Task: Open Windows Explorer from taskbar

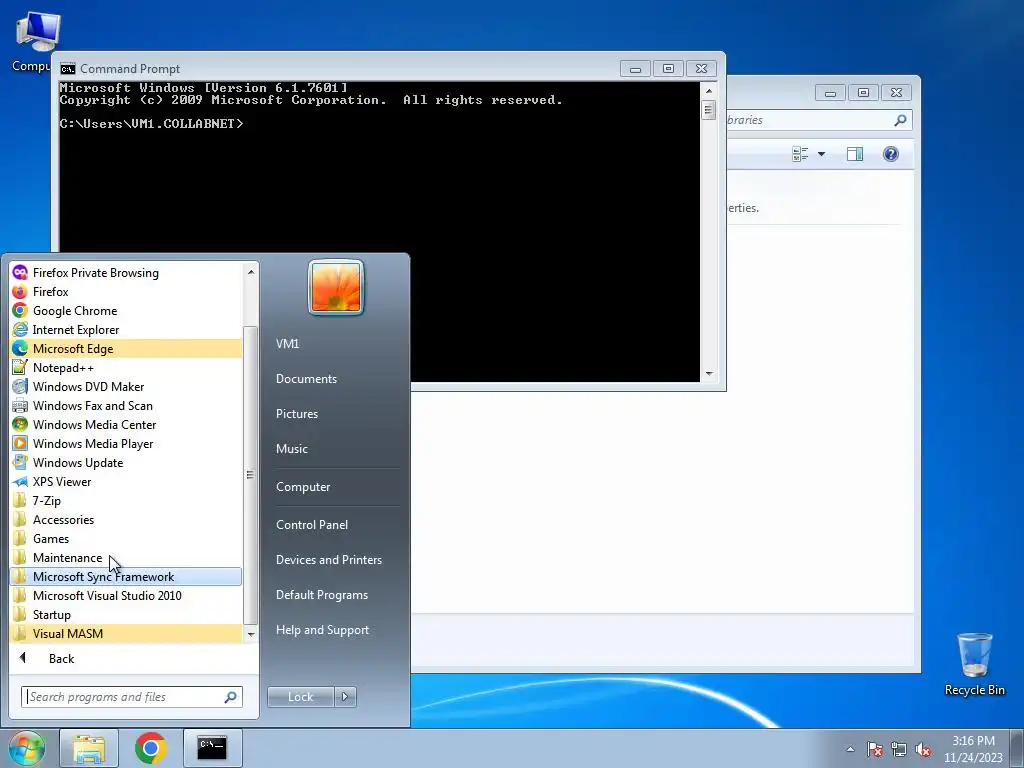Action: click(89, 748)
